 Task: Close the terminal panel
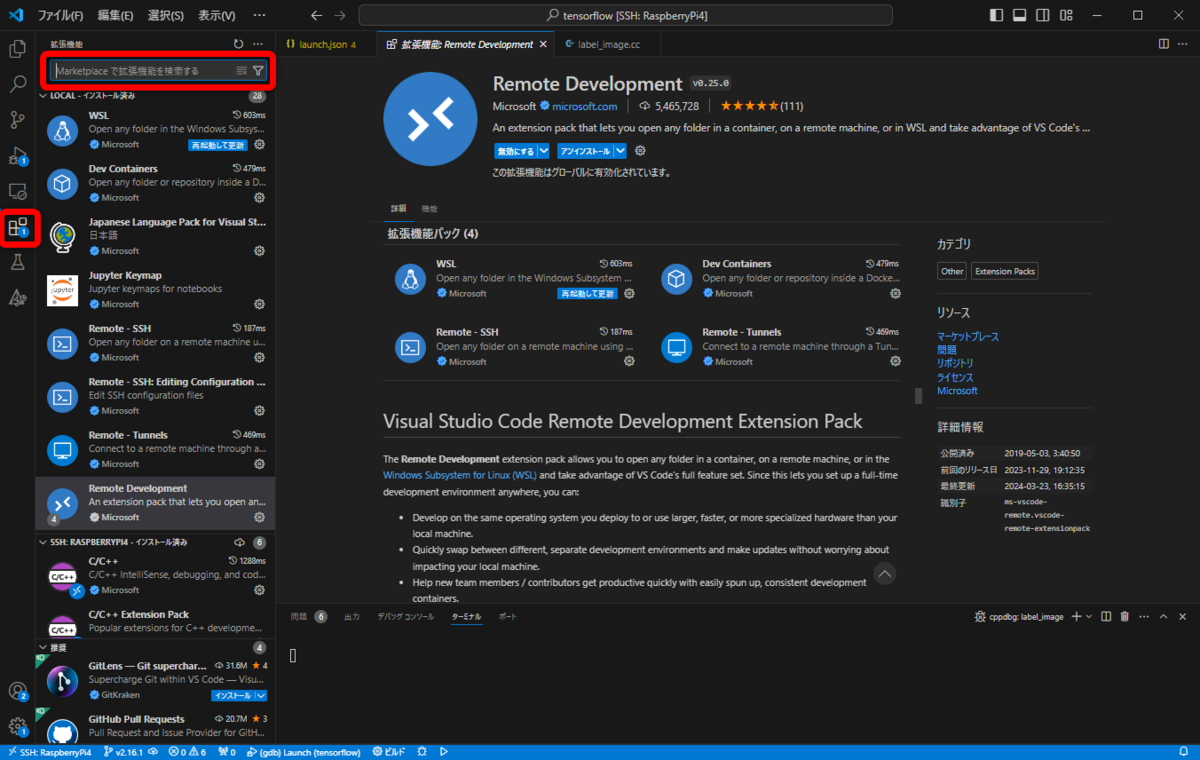click(x=1183, y=617)
